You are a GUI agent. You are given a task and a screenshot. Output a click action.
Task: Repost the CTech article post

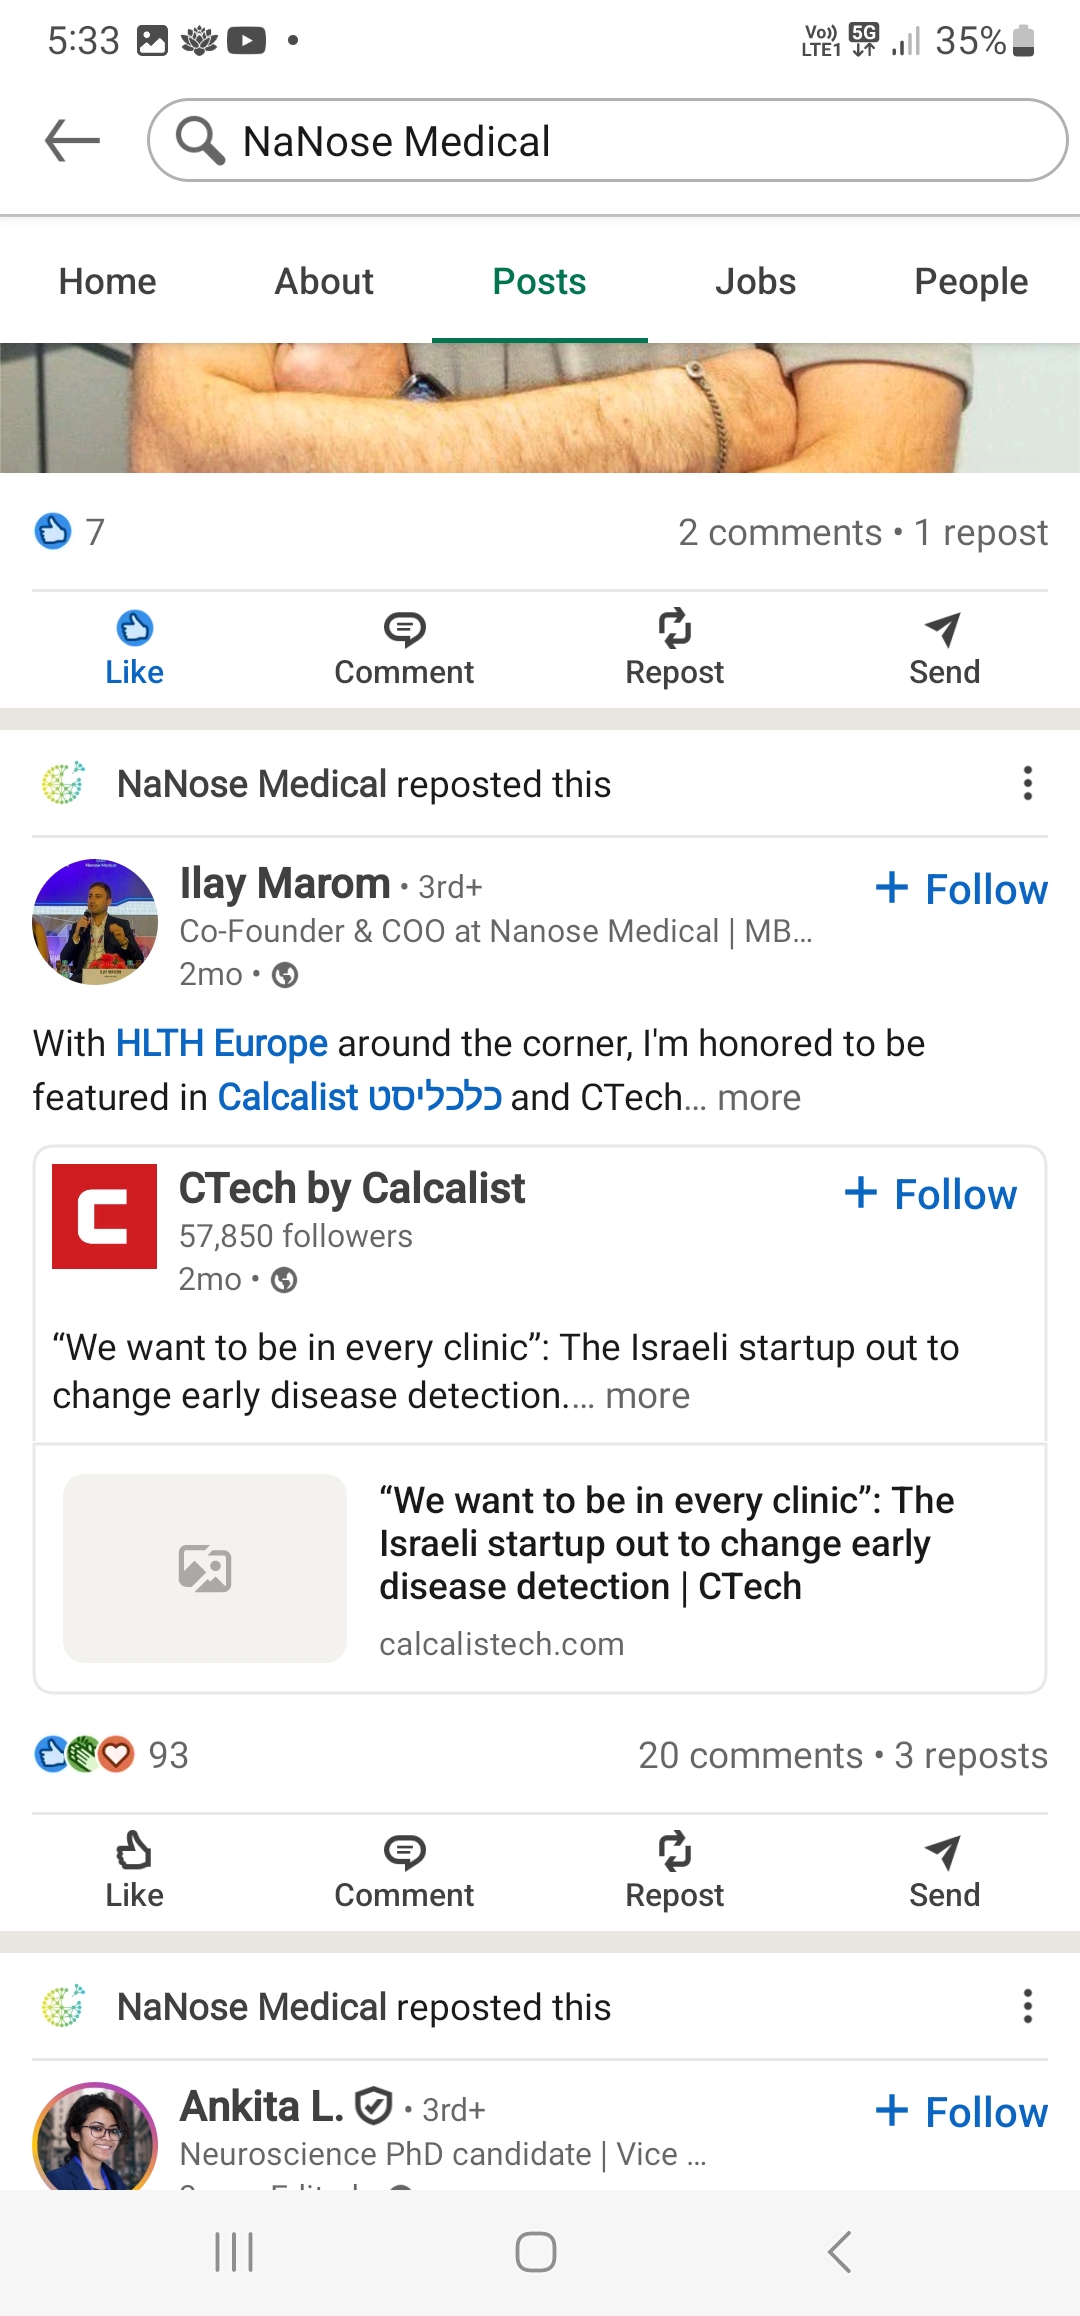(674, 1870)
